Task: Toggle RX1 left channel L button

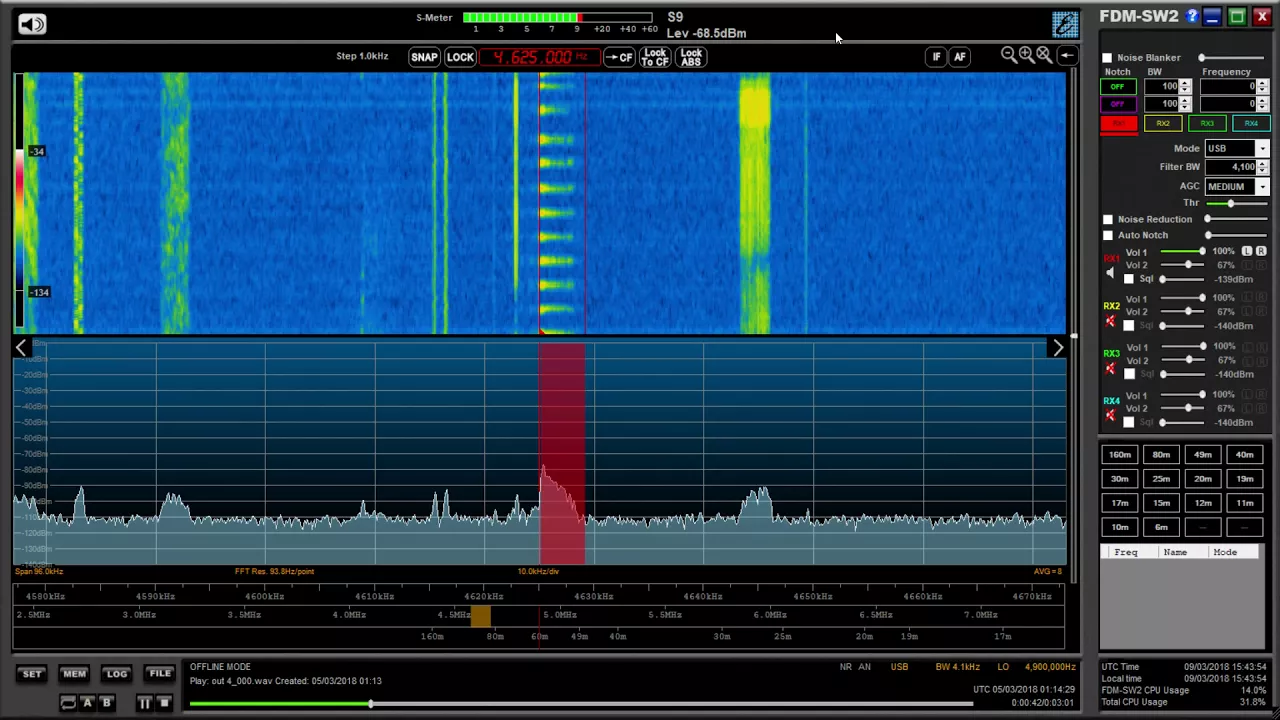Action: point(1247,251)
